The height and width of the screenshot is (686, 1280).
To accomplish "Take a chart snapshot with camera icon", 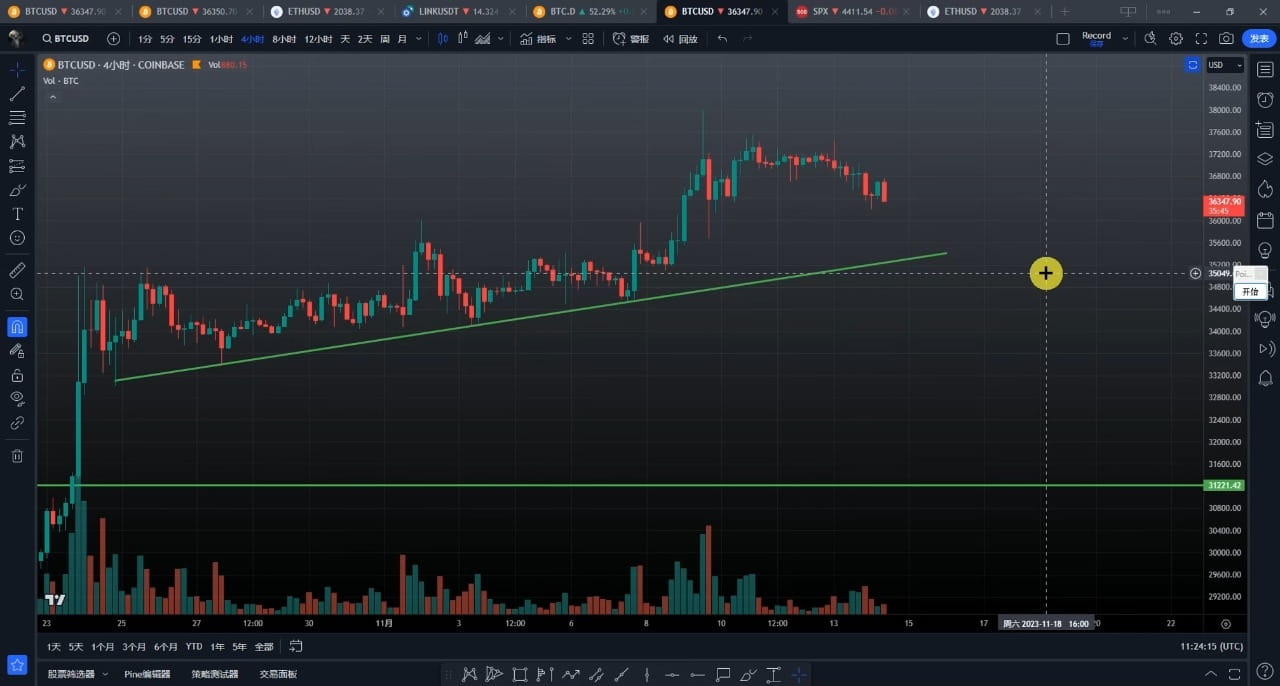I will 1226,38.
